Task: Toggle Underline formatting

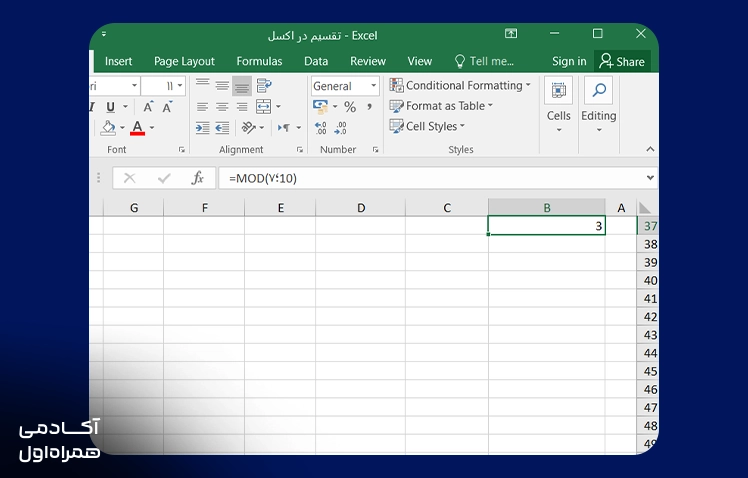Action: (x=110, y=107)
